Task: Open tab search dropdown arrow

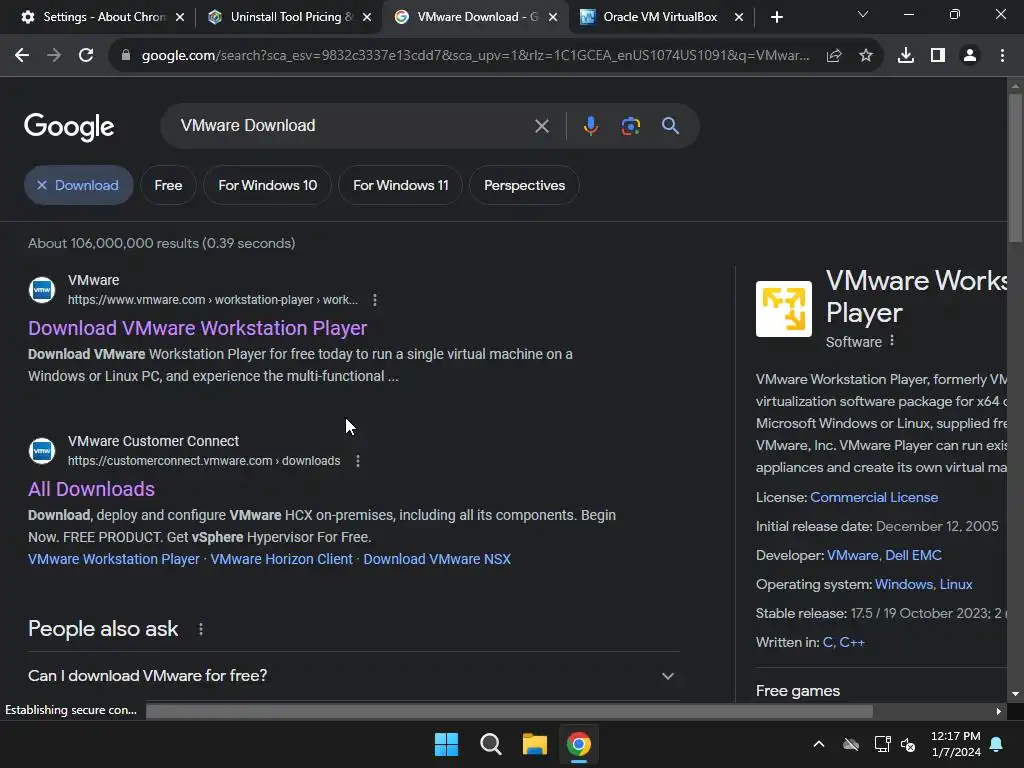Action: (863, 14)
